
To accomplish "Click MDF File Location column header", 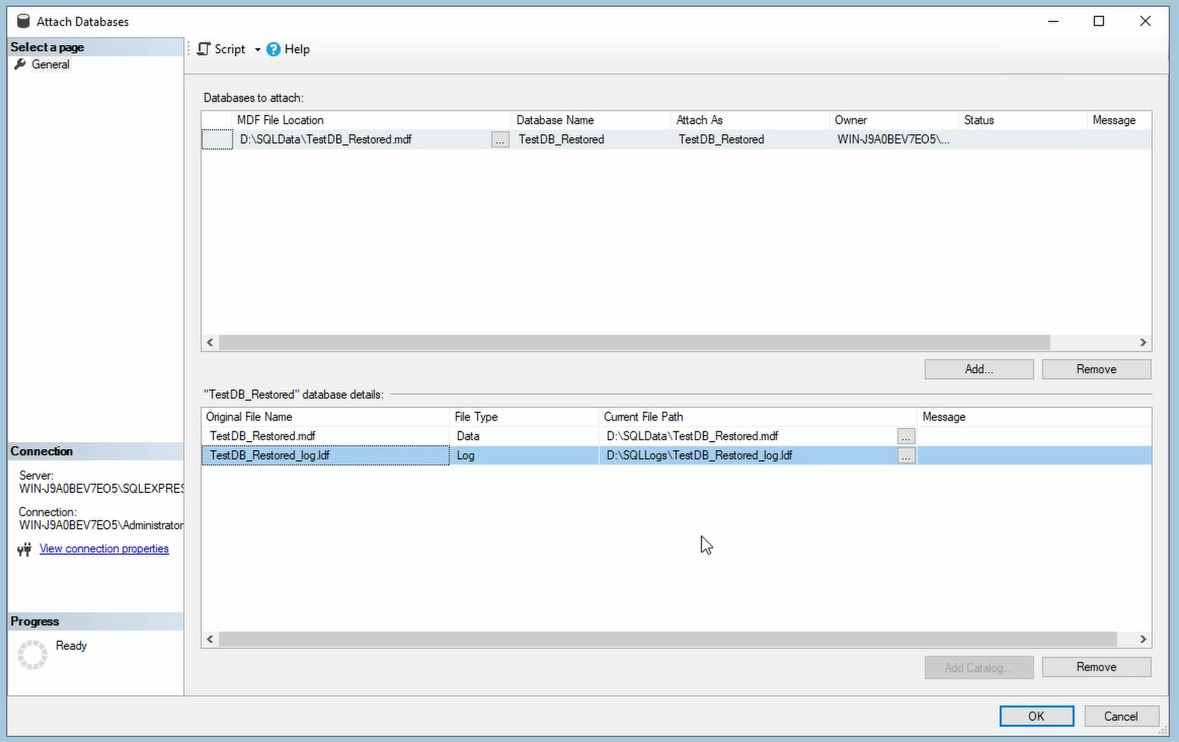I will 371,120.
